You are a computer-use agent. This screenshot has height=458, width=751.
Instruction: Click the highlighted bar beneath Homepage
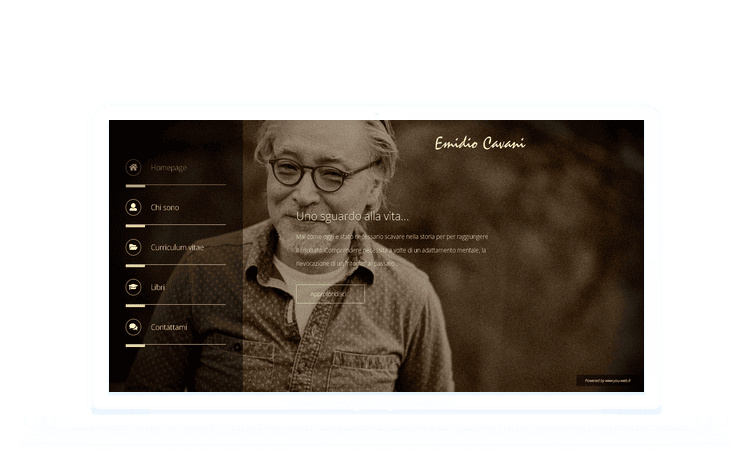[136, 186]
